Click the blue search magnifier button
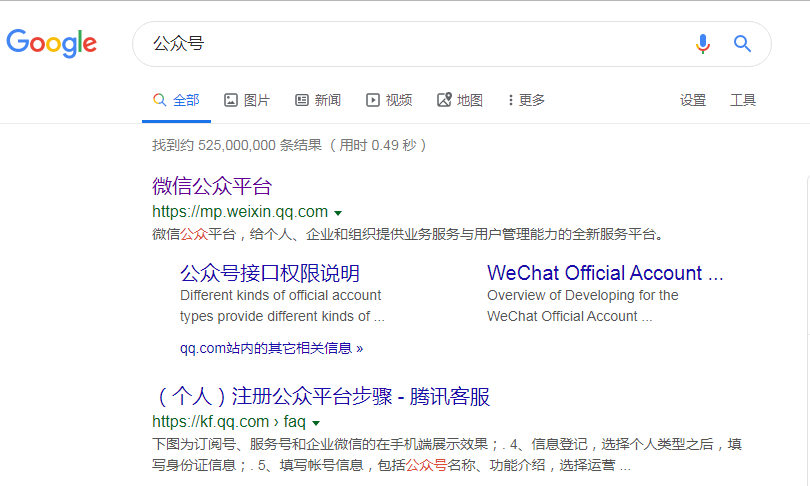The width and height of the screenshot is (810, 486). pos(742,44)
